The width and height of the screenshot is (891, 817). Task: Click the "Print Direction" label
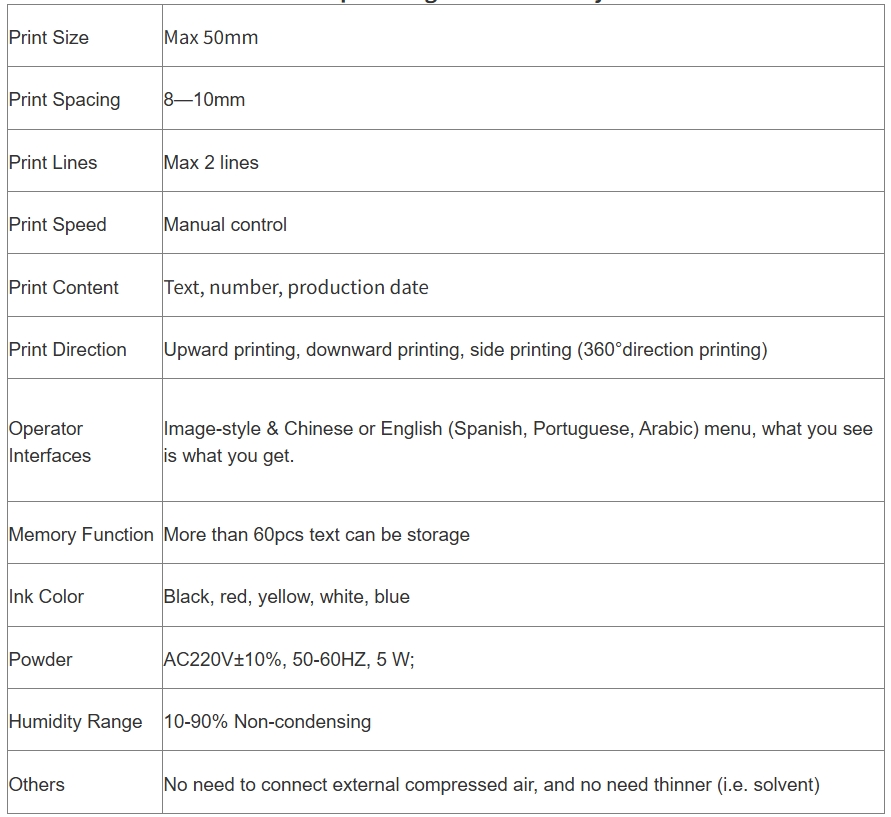point(67,350)
